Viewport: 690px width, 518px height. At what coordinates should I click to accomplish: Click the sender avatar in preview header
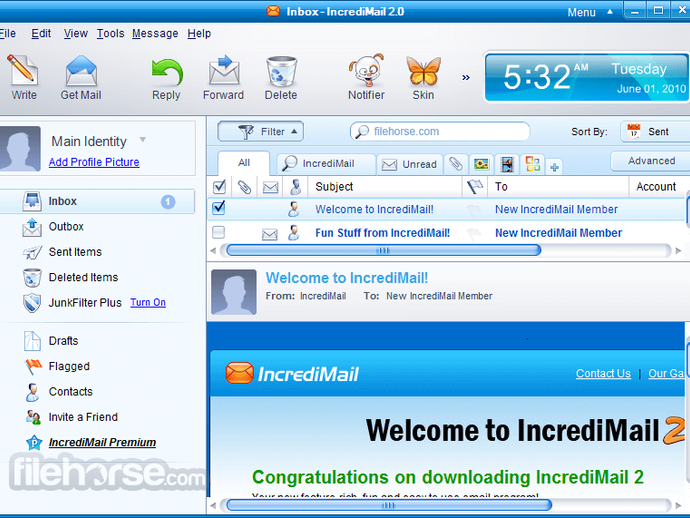click(234, 292)
